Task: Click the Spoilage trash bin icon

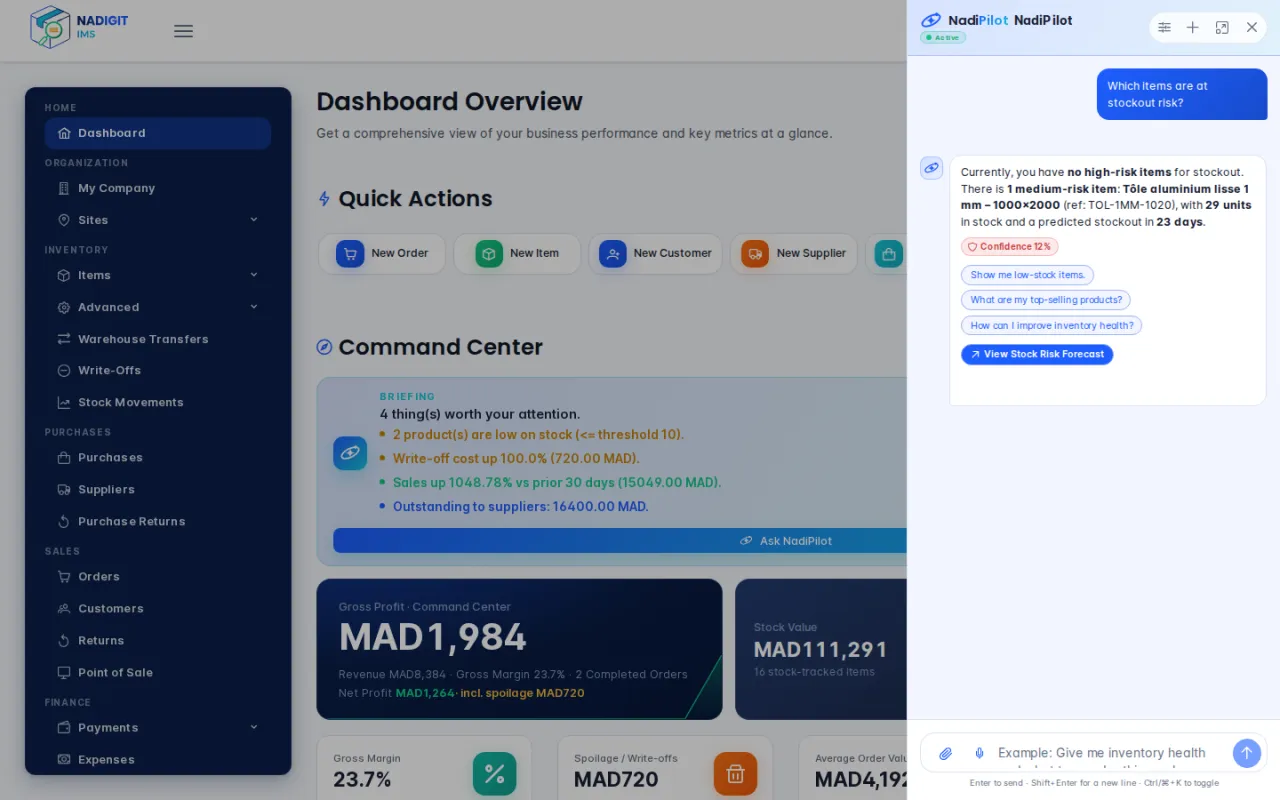Action: (735, 774)
